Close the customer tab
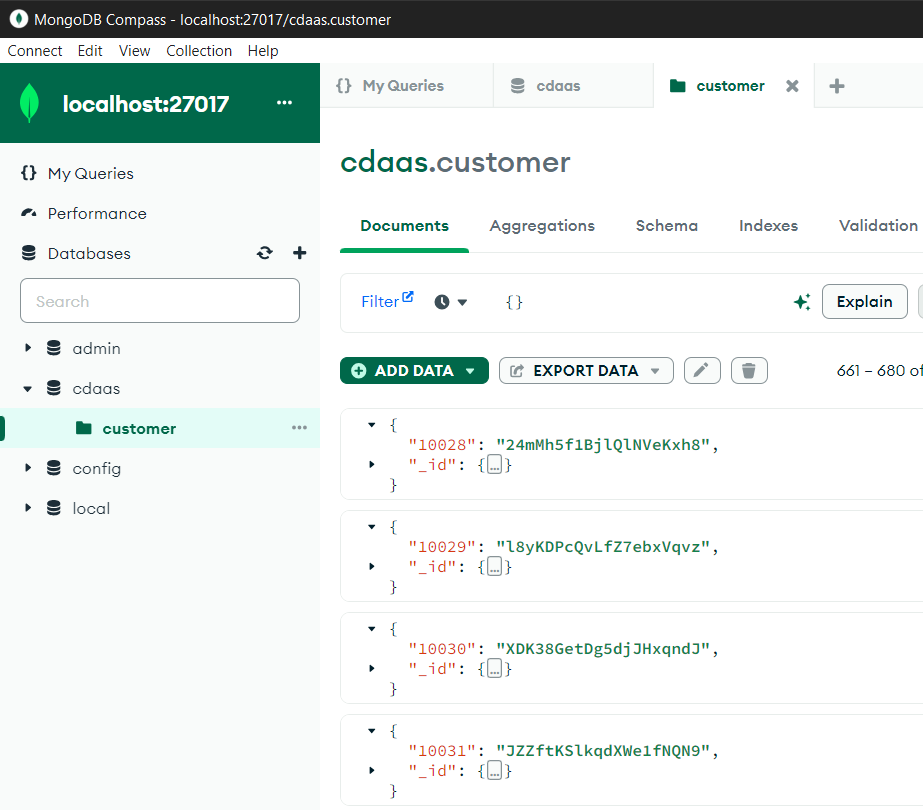Viewport: 923px width, 810px height. tap(792, 86)
